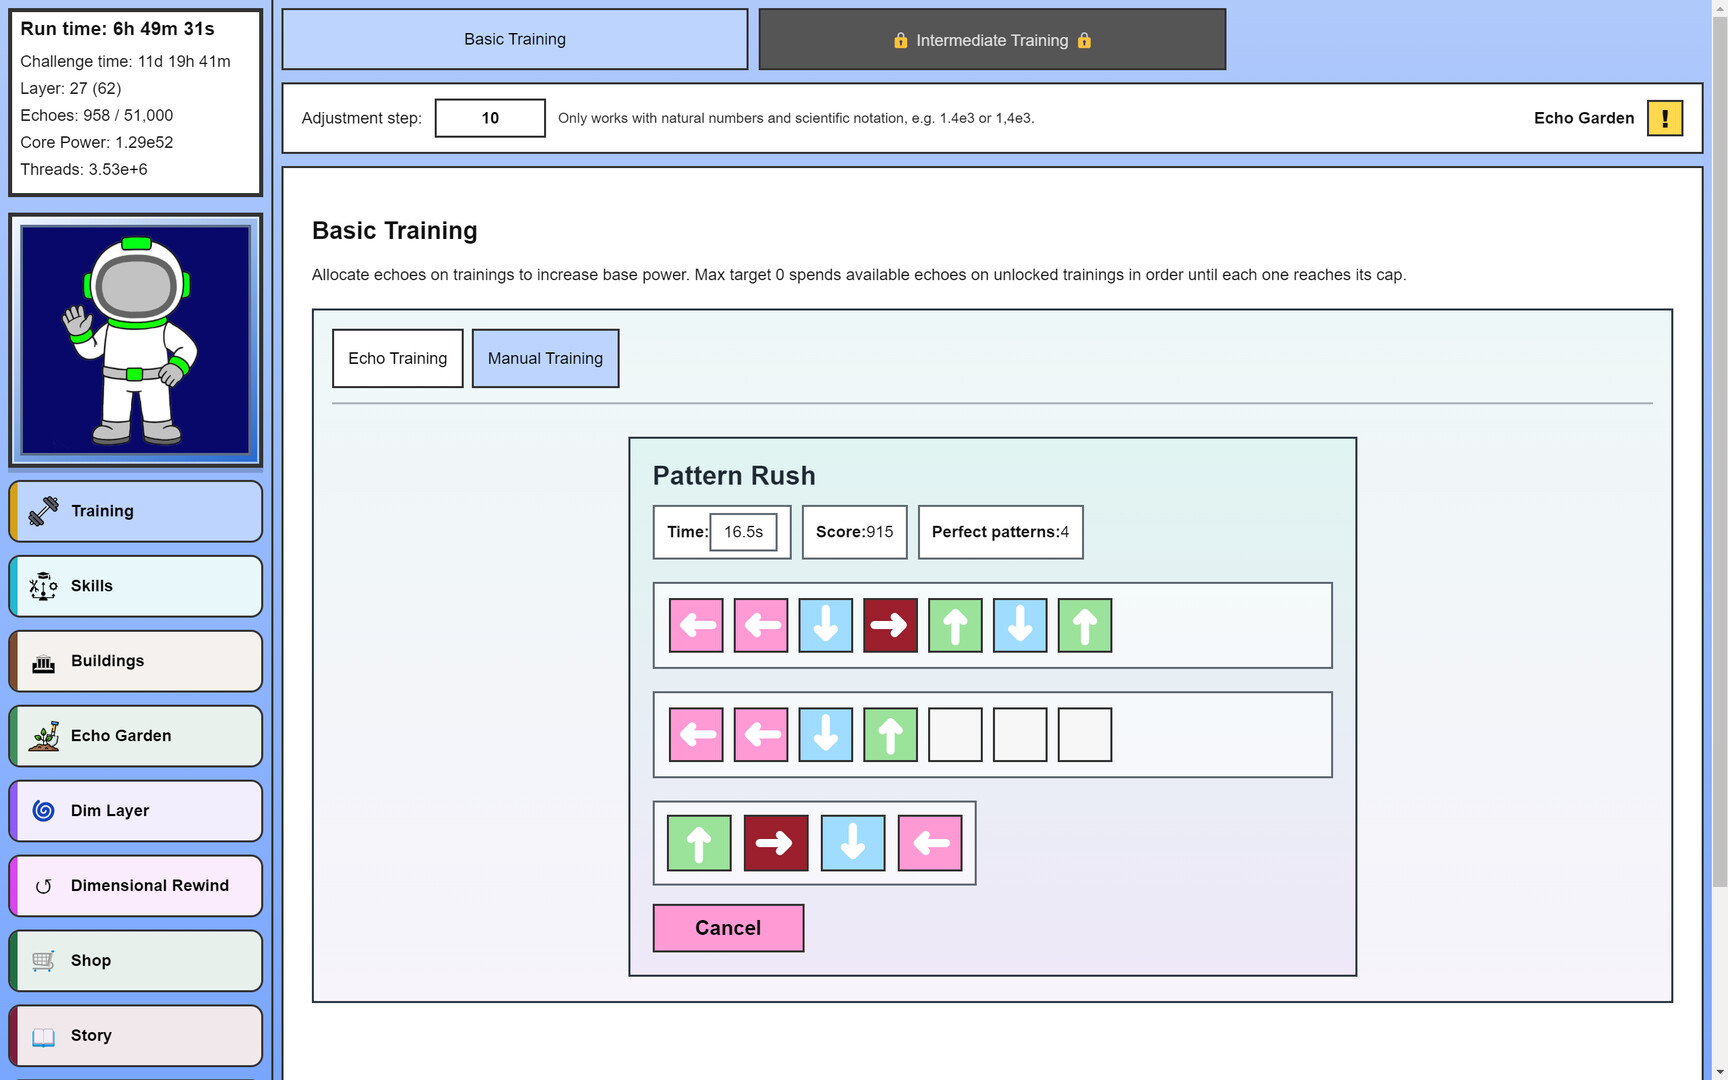Click the Echo Garden label in top bar
The width and height of the screenshot is (1728, 1080).
(x=1584, y=118)
